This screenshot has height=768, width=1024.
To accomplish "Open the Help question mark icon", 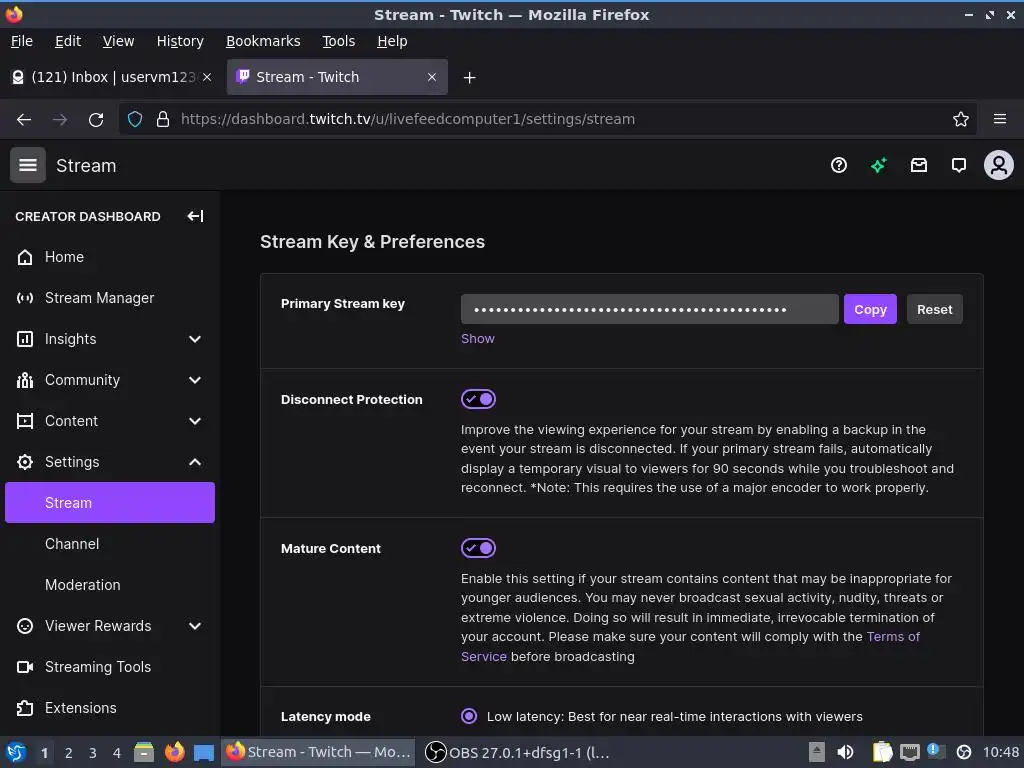I will pyautogui.click(x=839, y=165).
